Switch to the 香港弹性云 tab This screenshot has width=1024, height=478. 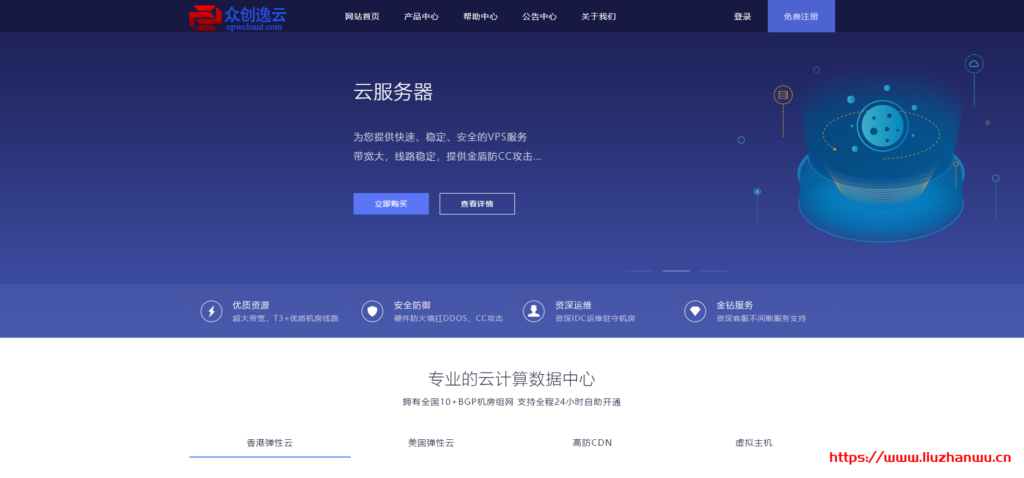pos(270,443)
